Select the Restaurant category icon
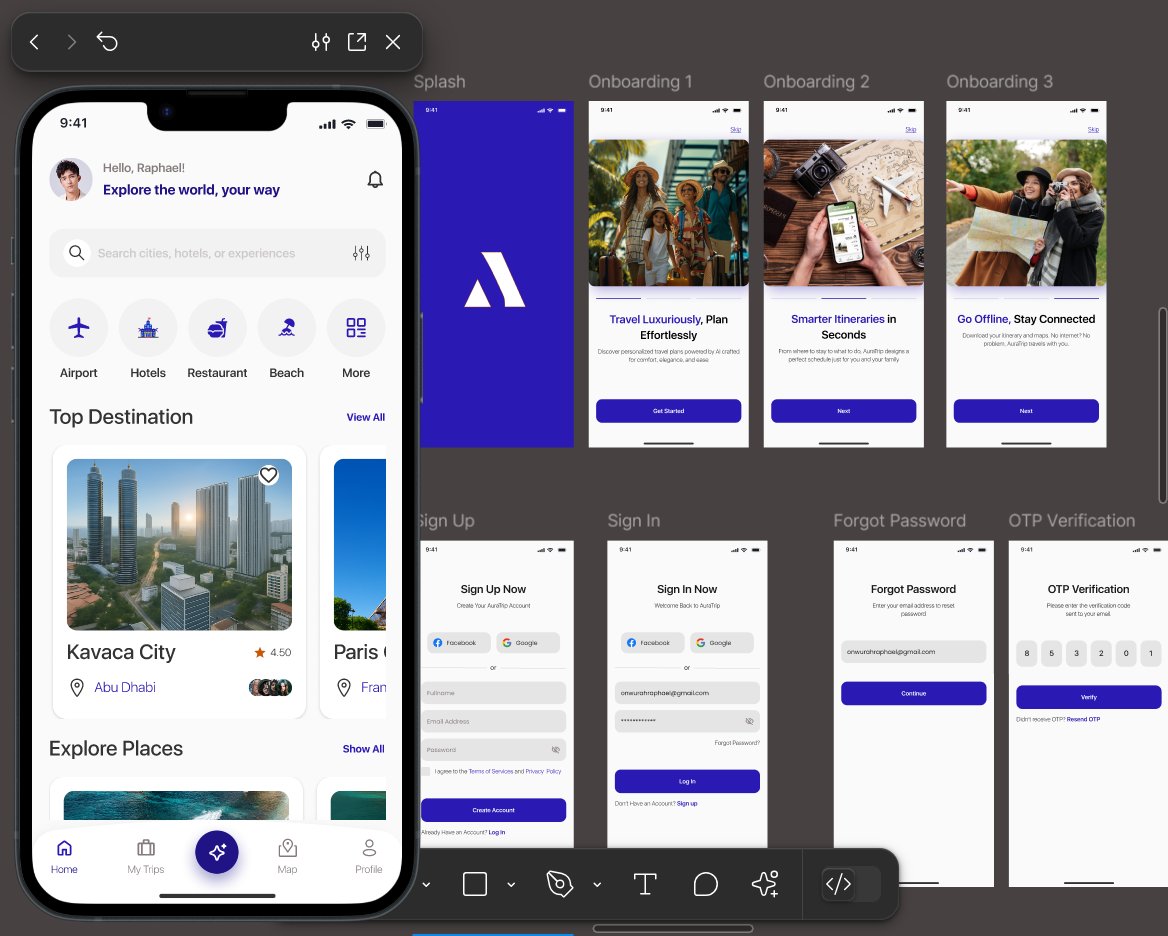 click(x=218, y=328)
